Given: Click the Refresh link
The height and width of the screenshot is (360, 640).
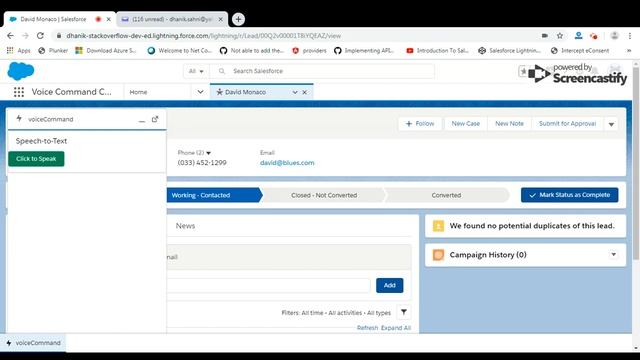Looking at the screenshot, I should point(367,328).
